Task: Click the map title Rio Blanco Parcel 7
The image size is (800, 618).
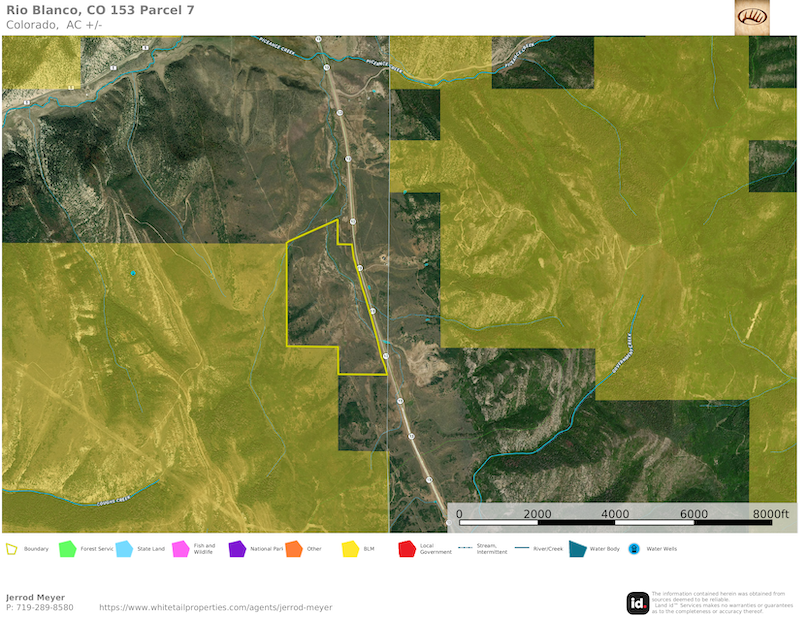Action: click(100, 10)
